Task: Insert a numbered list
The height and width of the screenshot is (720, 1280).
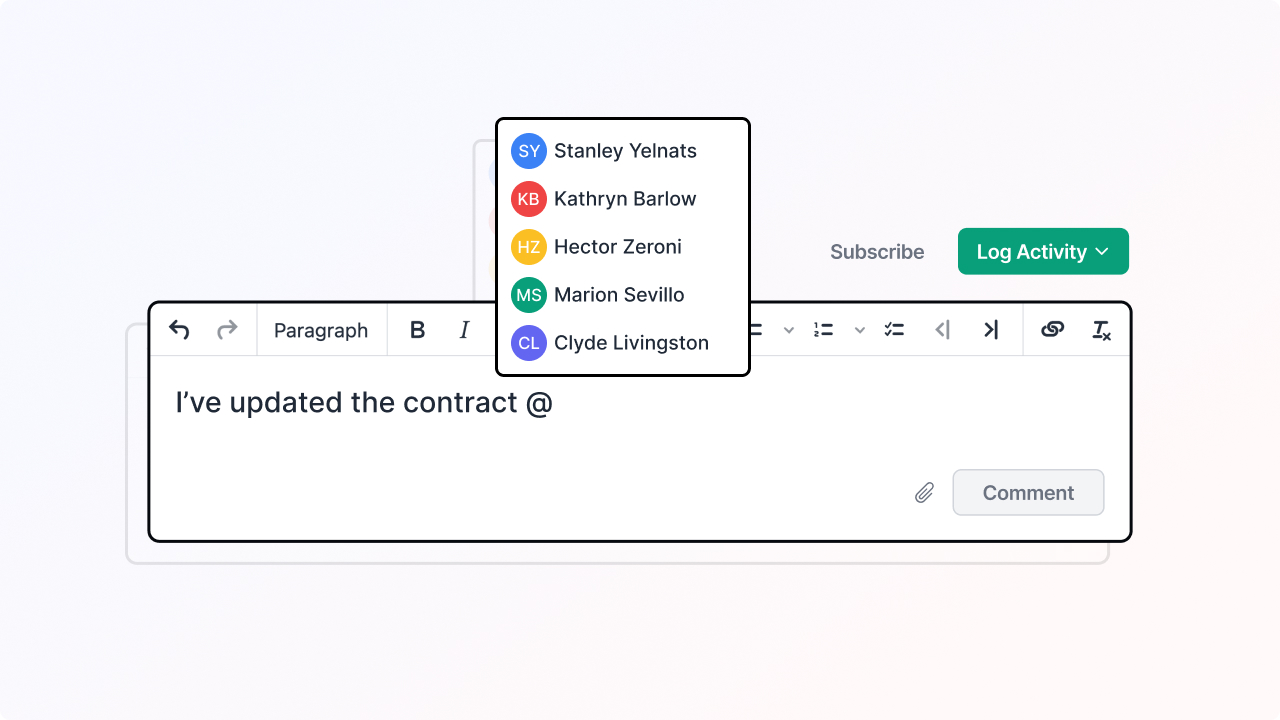Action: coord(824,330)
